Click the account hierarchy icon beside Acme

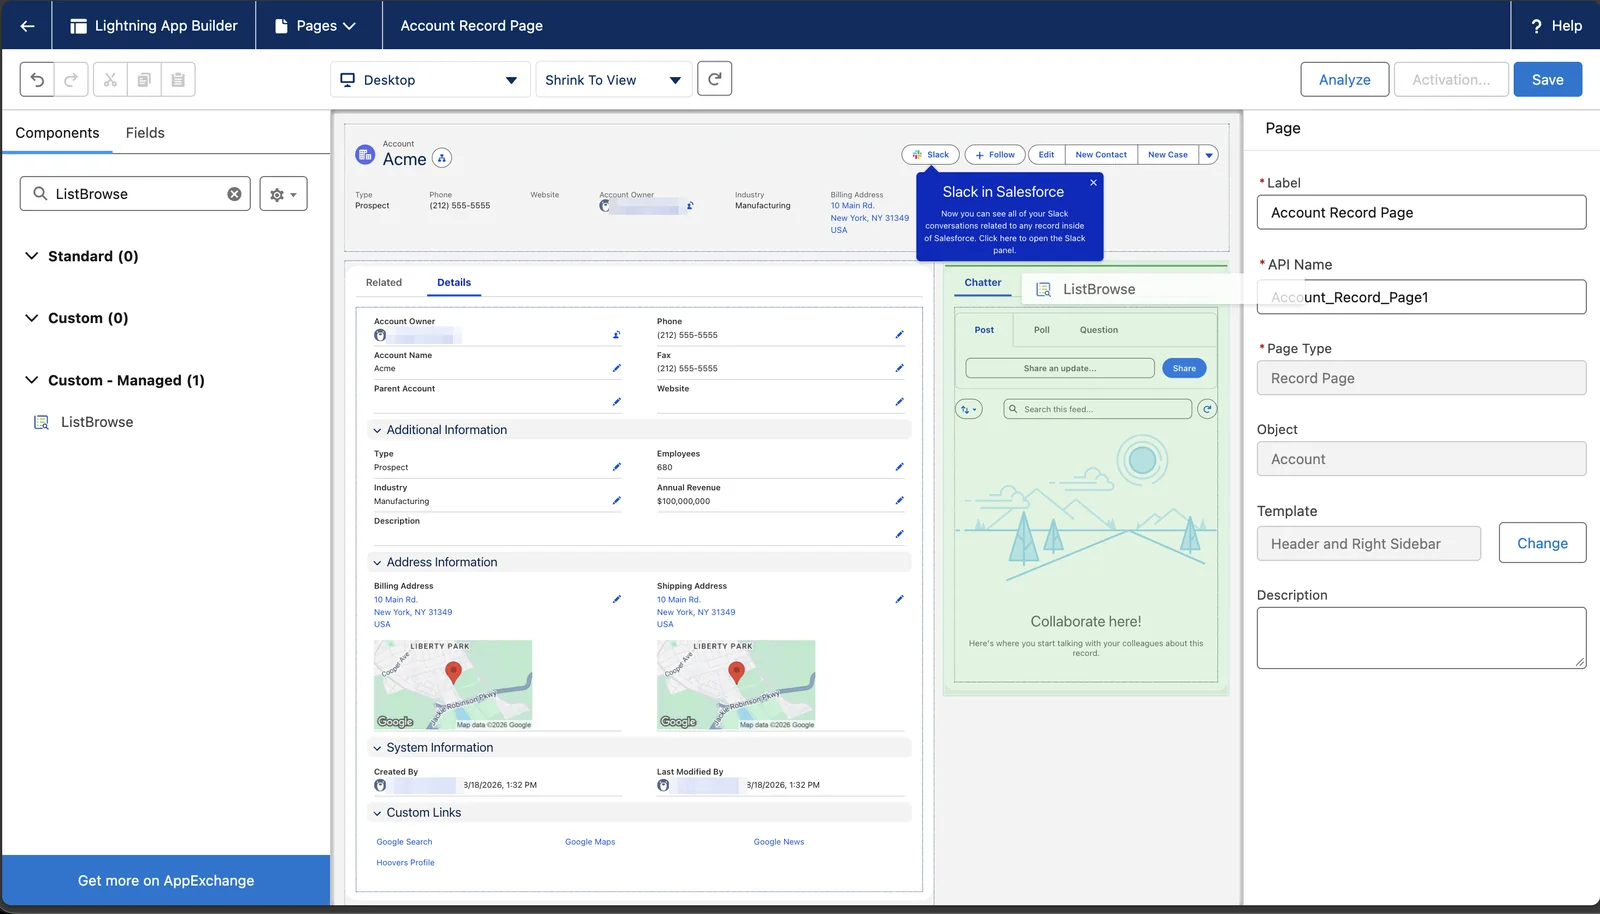(442, 158)
